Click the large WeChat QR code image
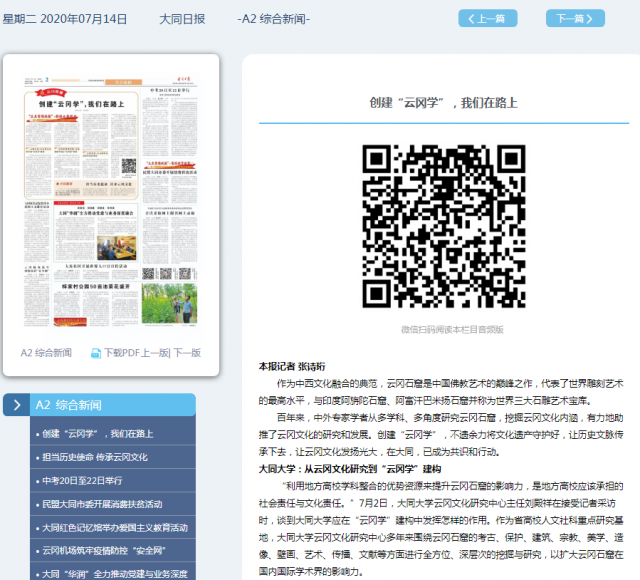The width and height of the screenshot is (640, 580). [x=444, y=226]
